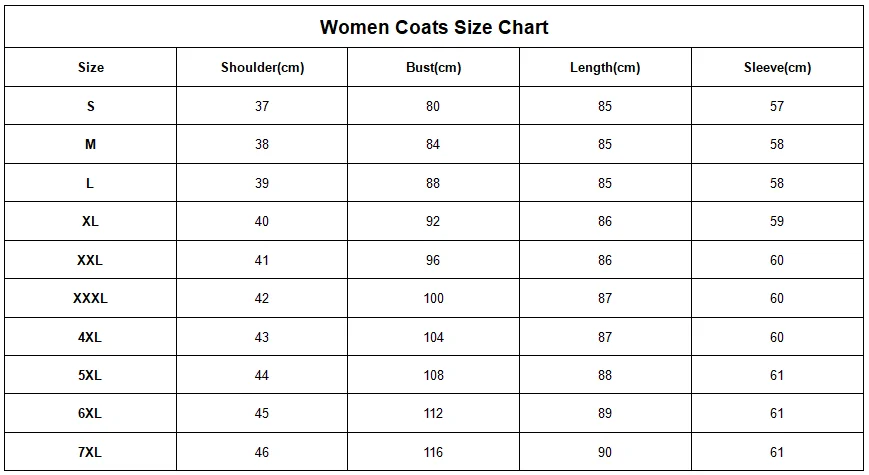Click the S size row label
869x475 pixels.
(x=90, y=106)
